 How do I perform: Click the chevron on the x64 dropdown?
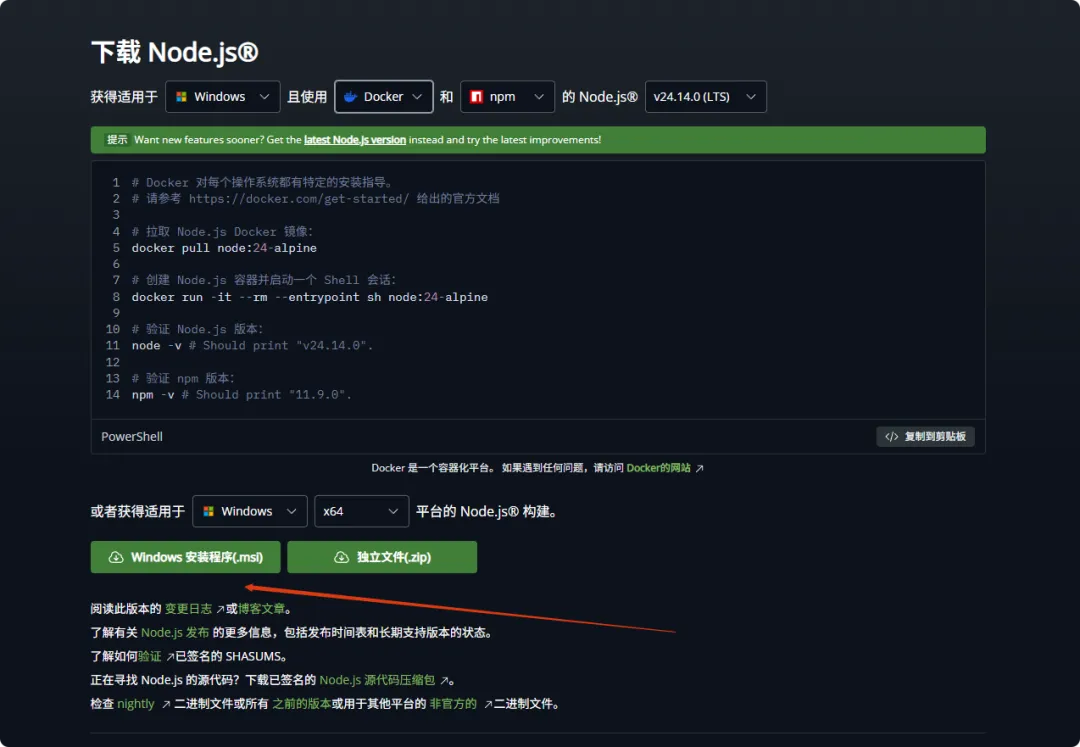(393, 511)
